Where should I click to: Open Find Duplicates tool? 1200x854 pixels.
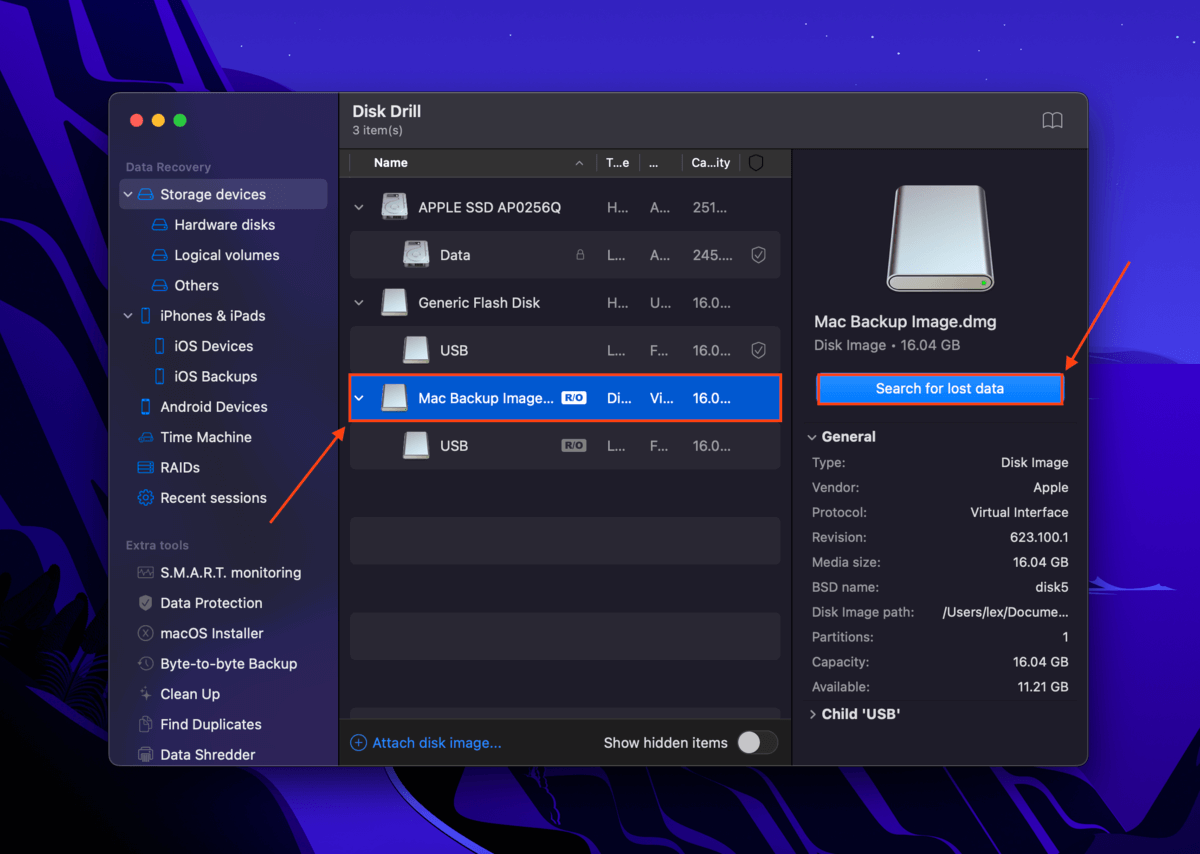tap(211, 724)
